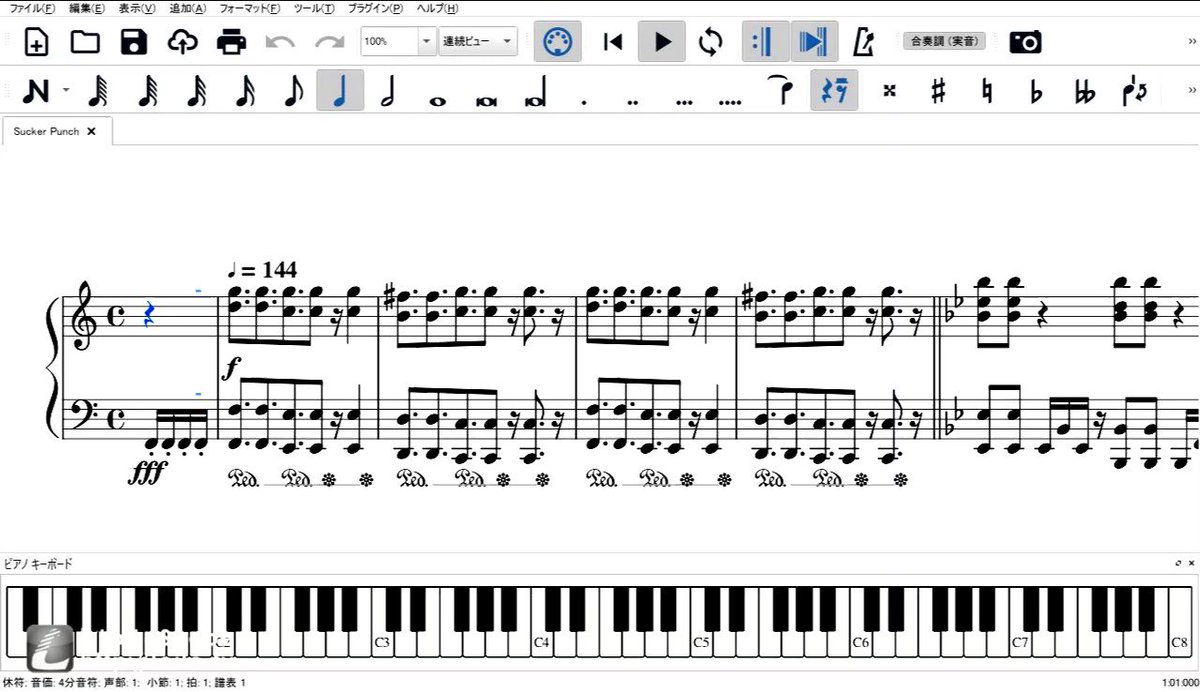This screenshot has height=692, width=1200.
Task: Open the フォーマット(F) menu
Action: click(x=251, y=8)
